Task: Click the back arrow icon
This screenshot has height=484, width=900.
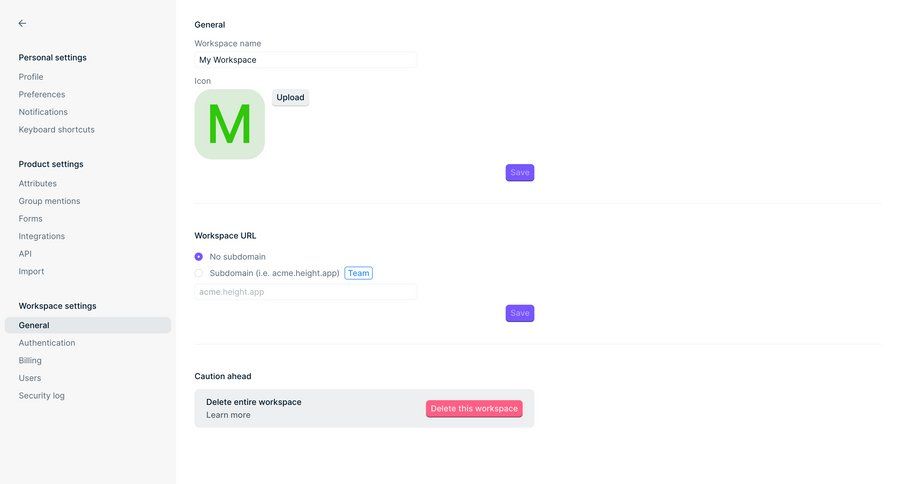Action: click(22, 23)
